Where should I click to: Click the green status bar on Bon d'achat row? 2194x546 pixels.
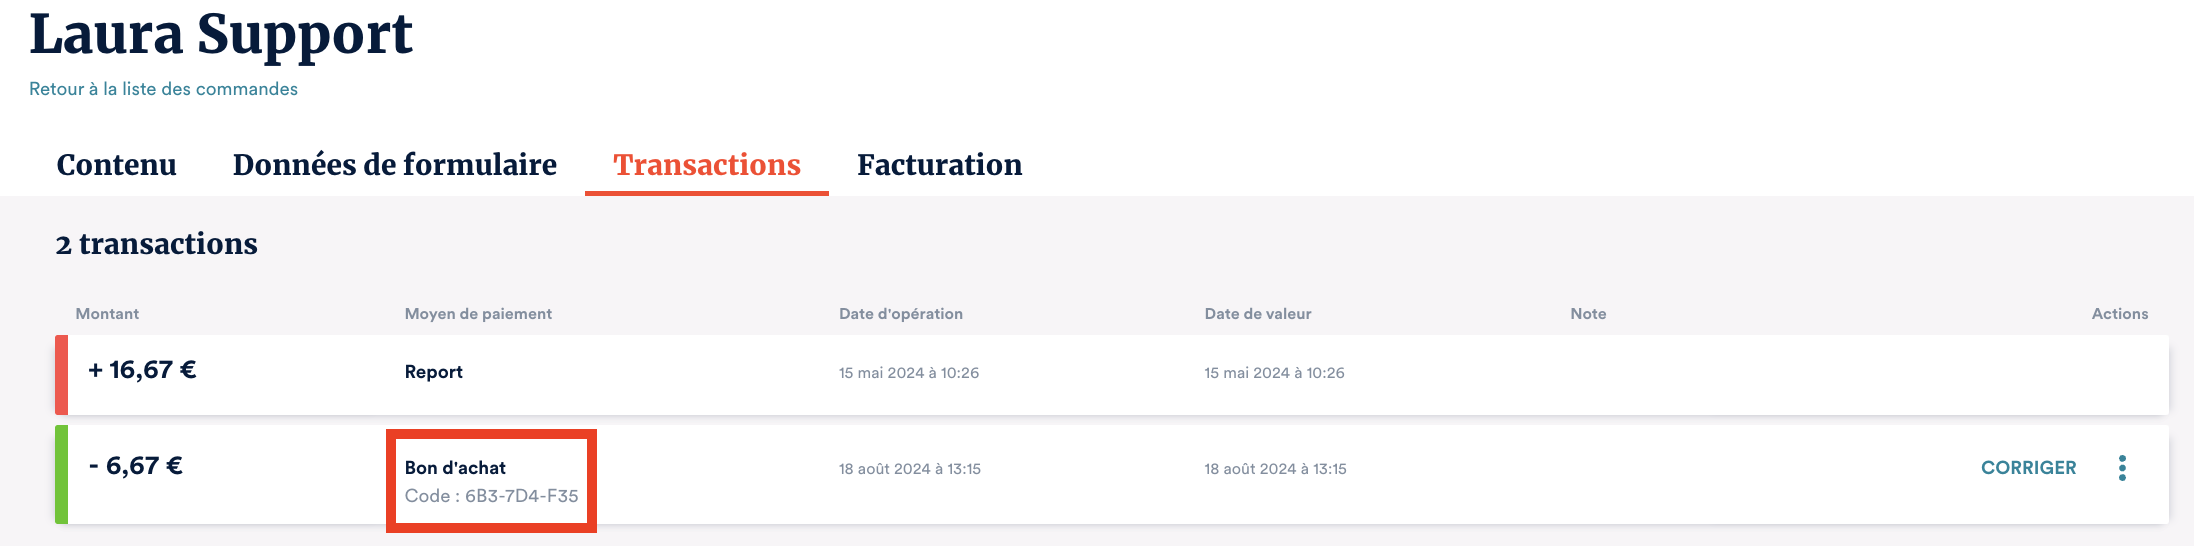(61, 474)
